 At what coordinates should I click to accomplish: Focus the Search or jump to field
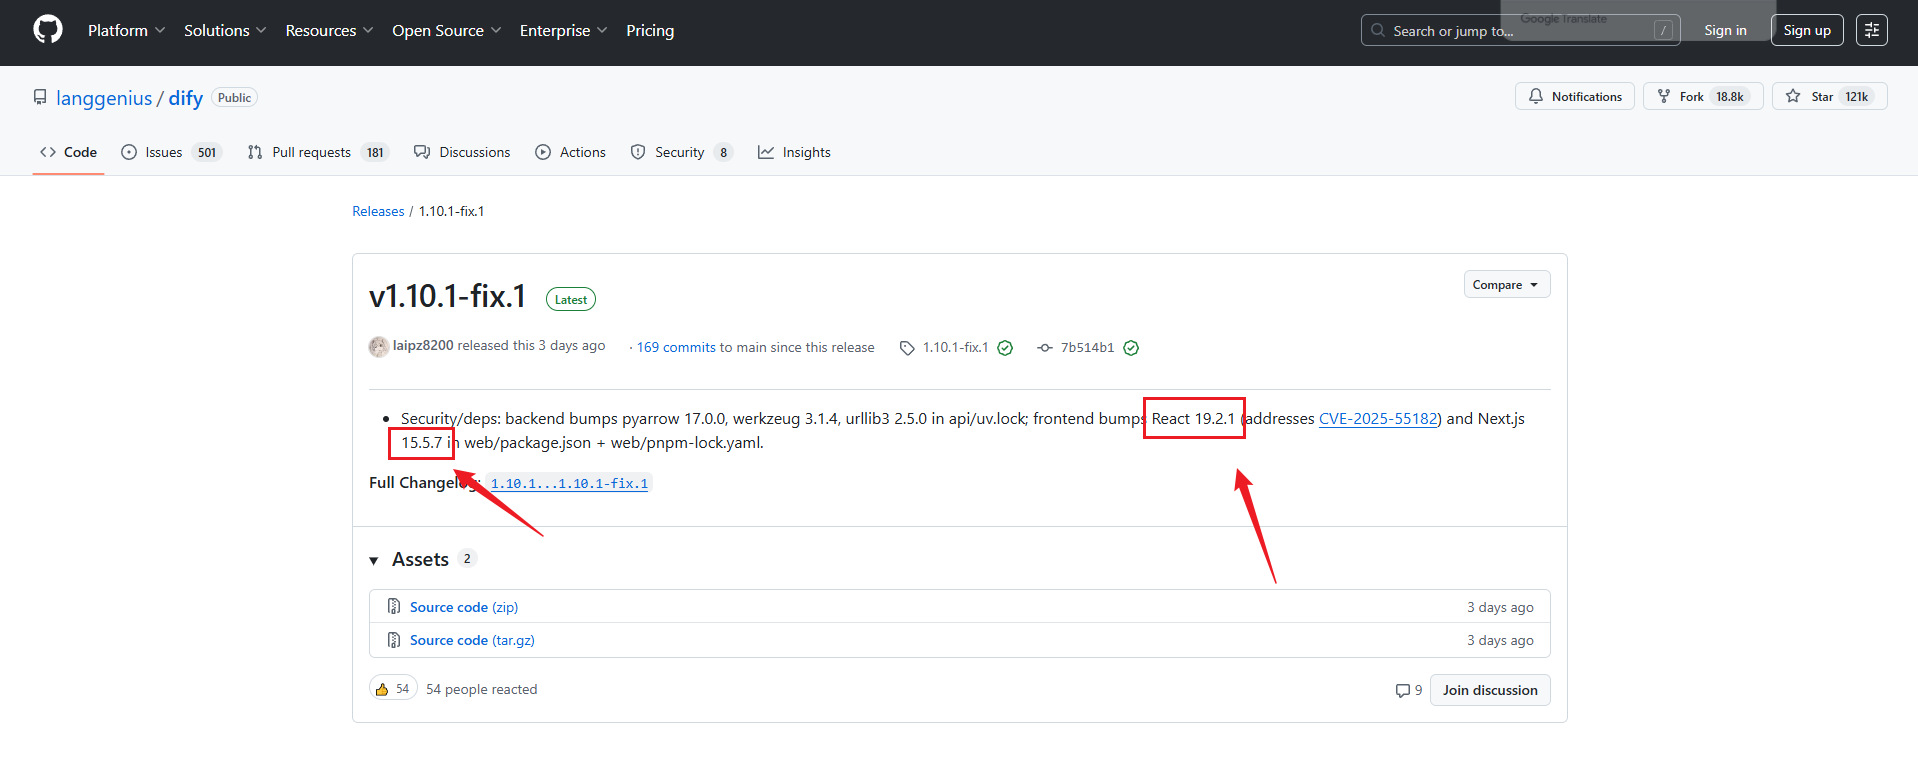[x=1520, y=30]
